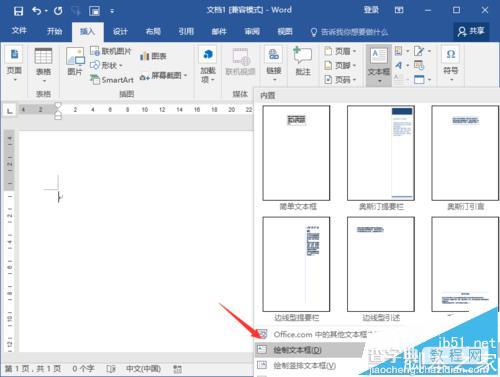Click the word count 0 个字
The height and width of the screenshot is (377, 500).
click(83, 368)
